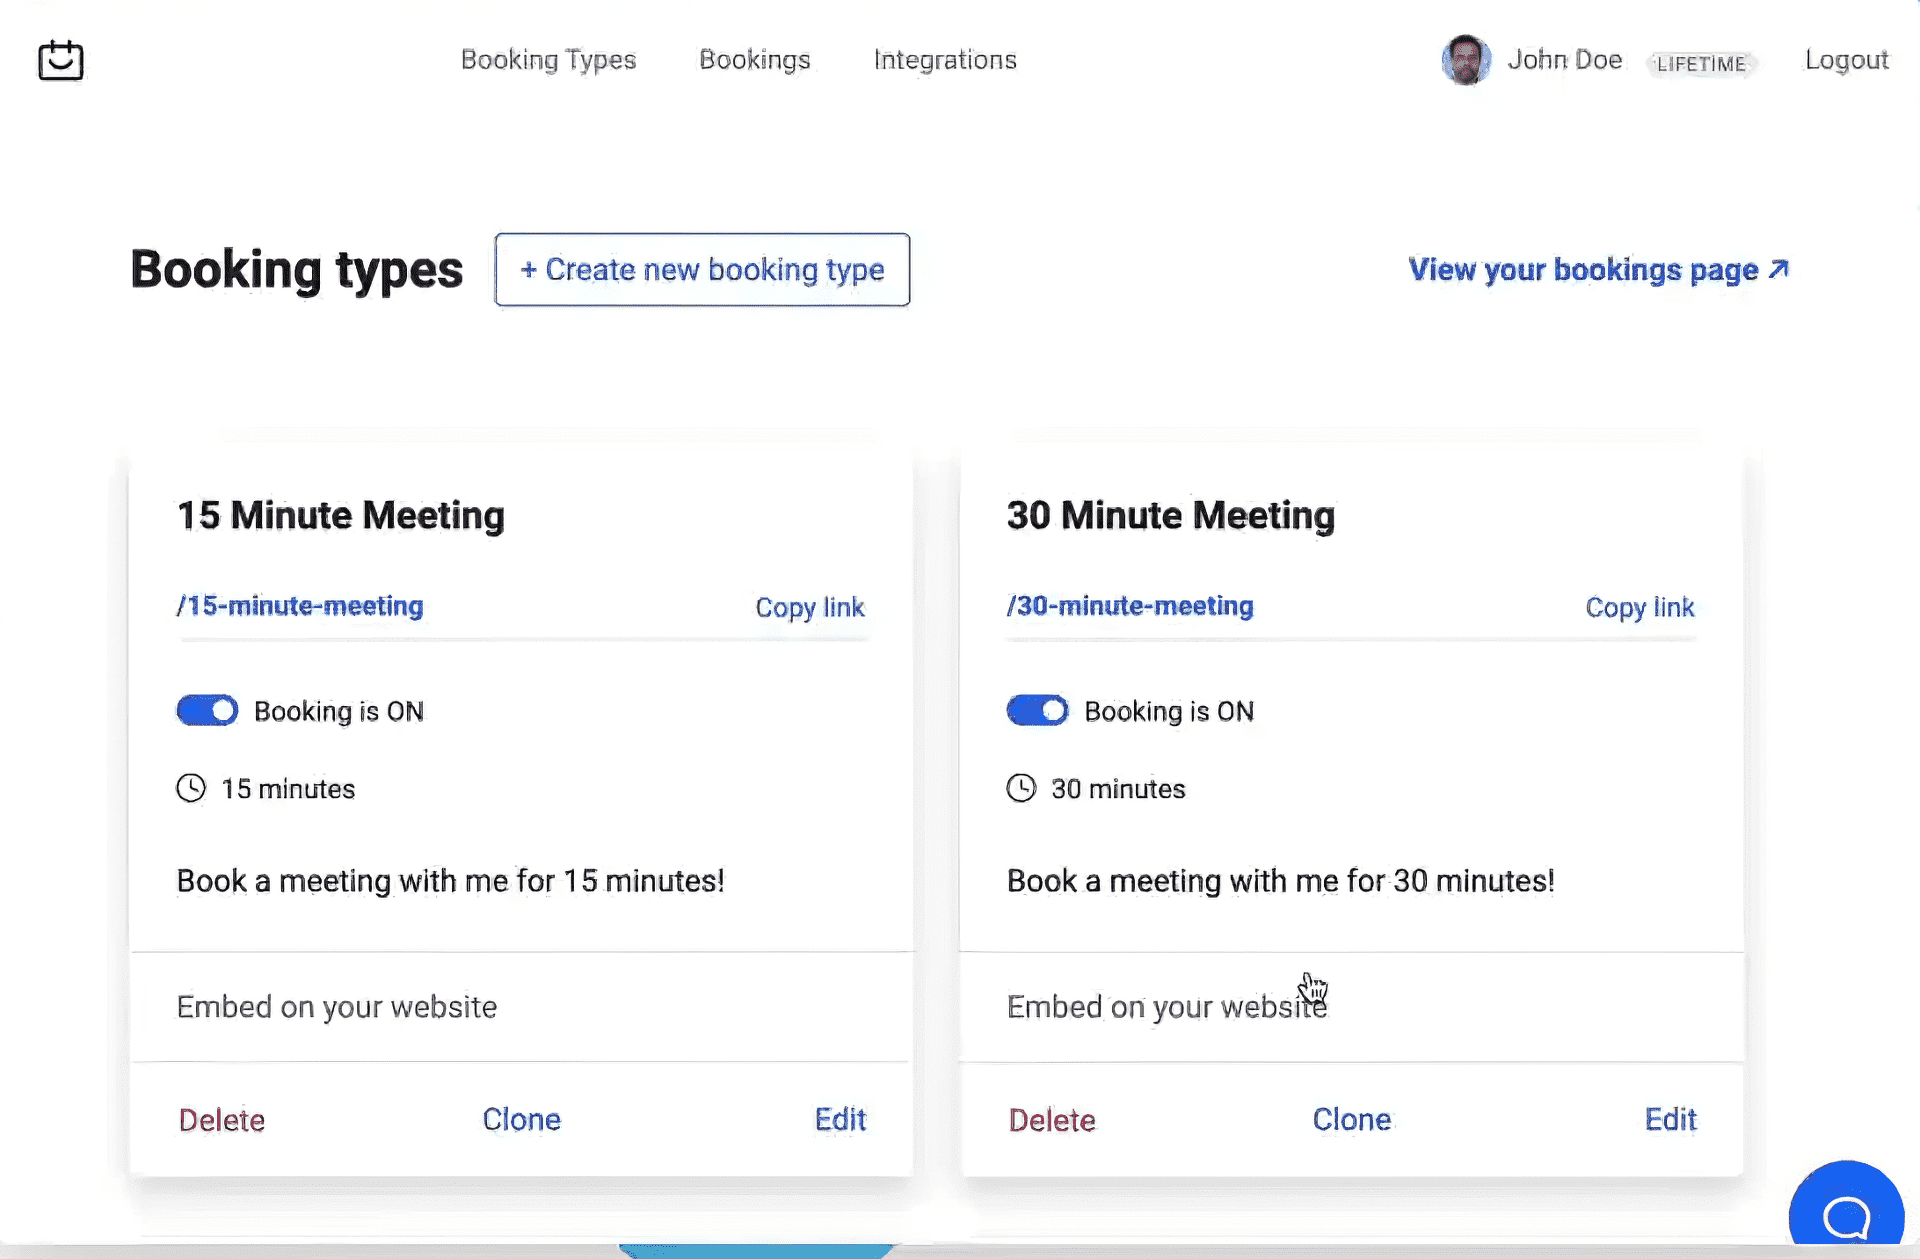1920x1259 pixels.
Task: Copy link for 15 Minute Meeting
Action: tap(810, 607)
